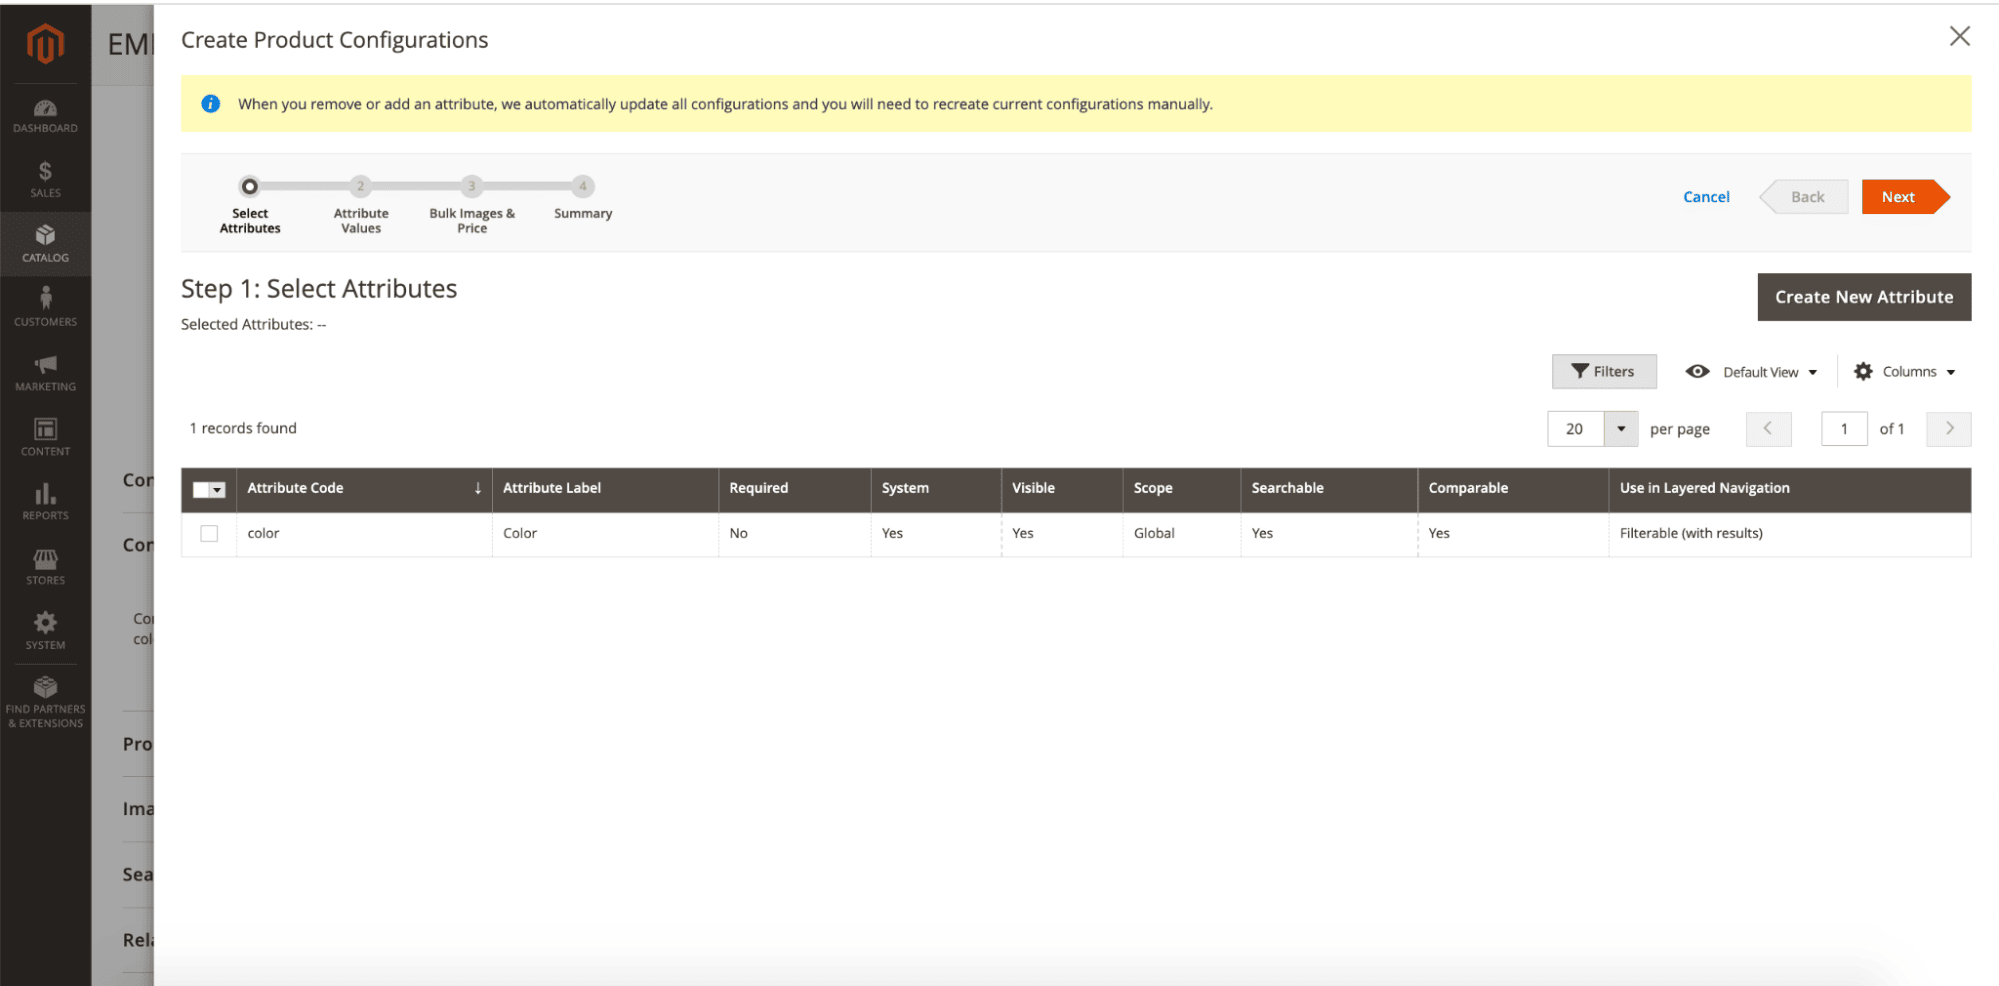Open the System sidebar menu

[x=45, y=631]
